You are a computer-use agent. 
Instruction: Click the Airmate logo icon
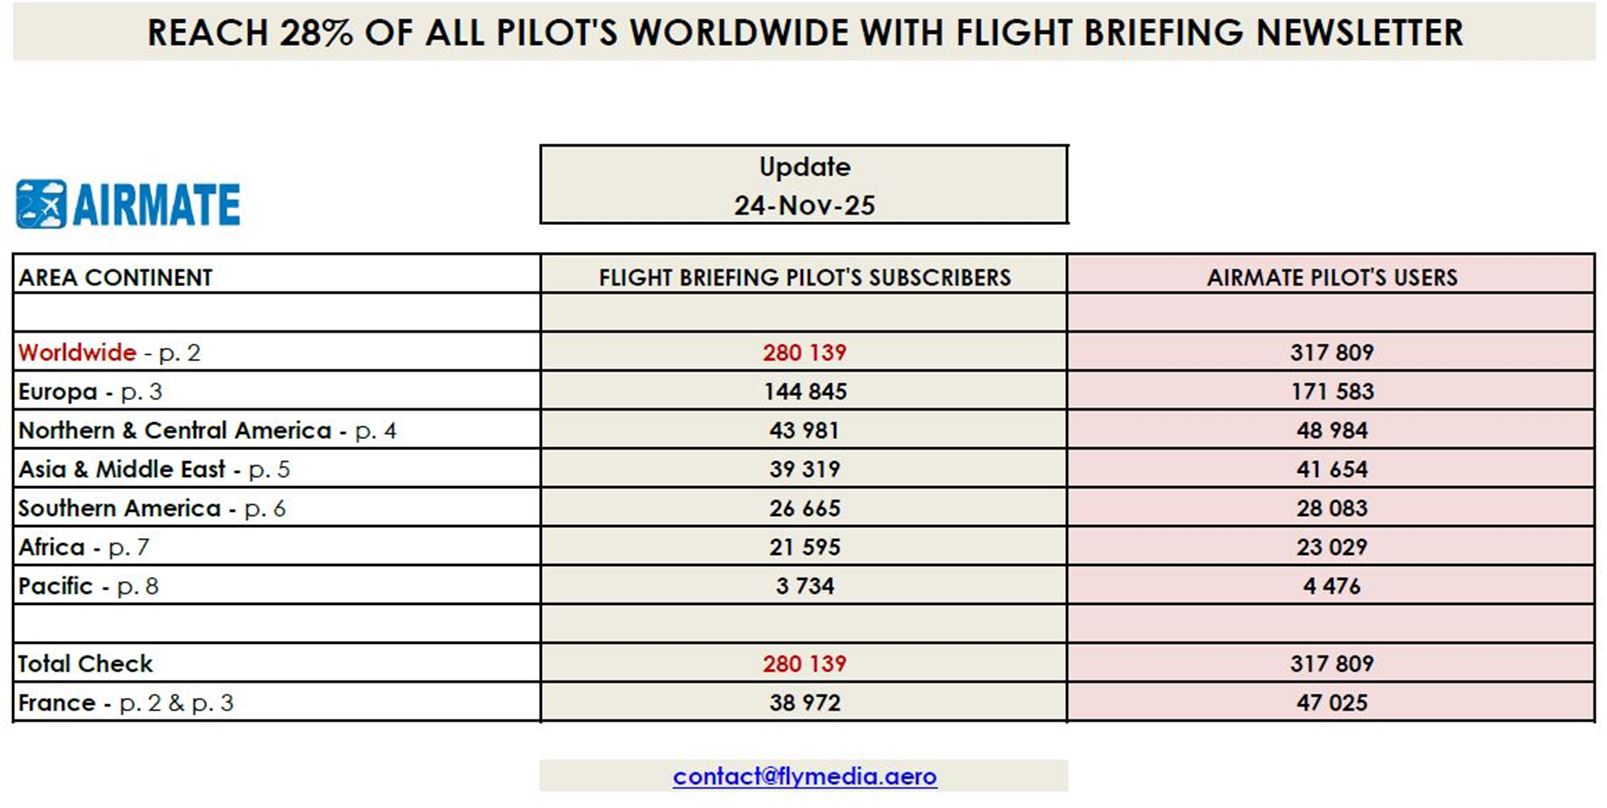point(41,204)
